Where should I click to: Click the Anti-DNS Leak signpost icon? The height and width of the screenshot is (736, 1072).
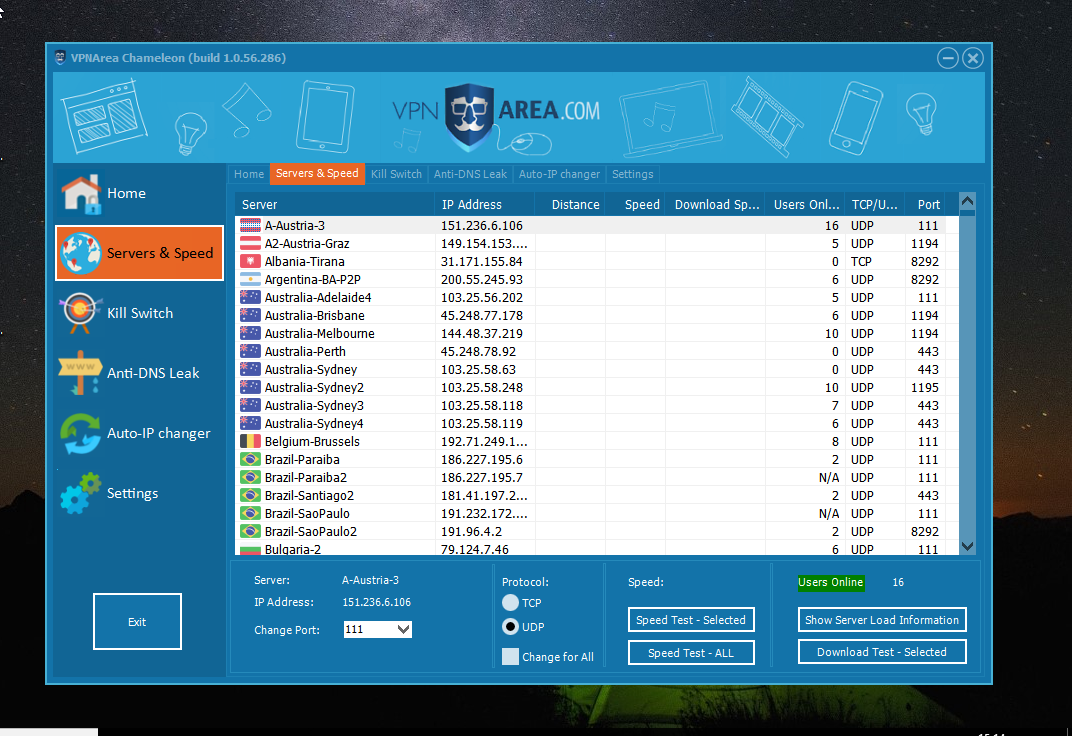point(80,372)
